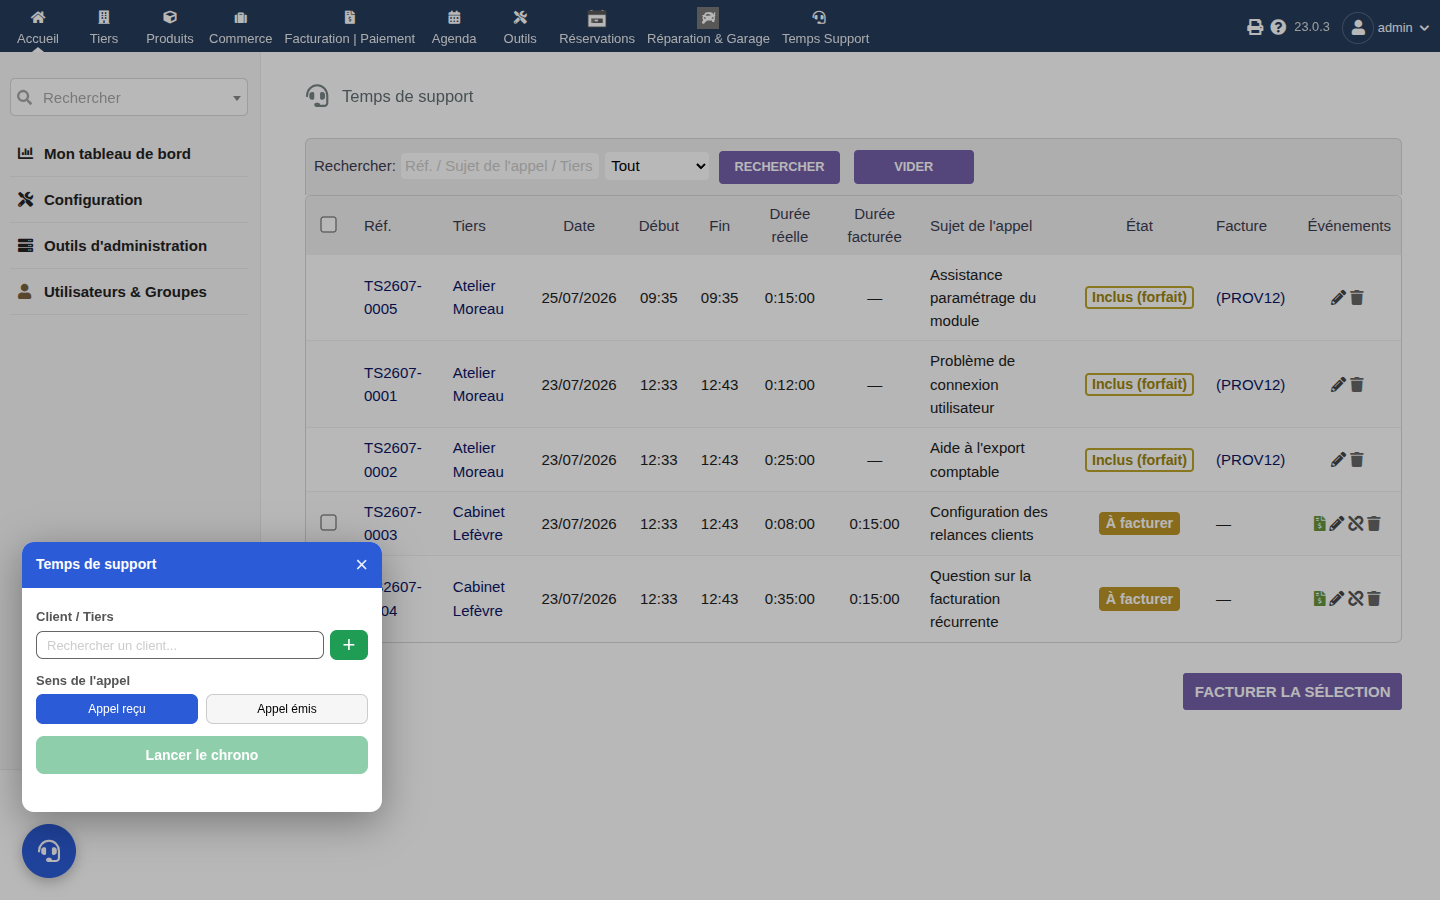Open the print icon in top bar

pos(1255,27)
